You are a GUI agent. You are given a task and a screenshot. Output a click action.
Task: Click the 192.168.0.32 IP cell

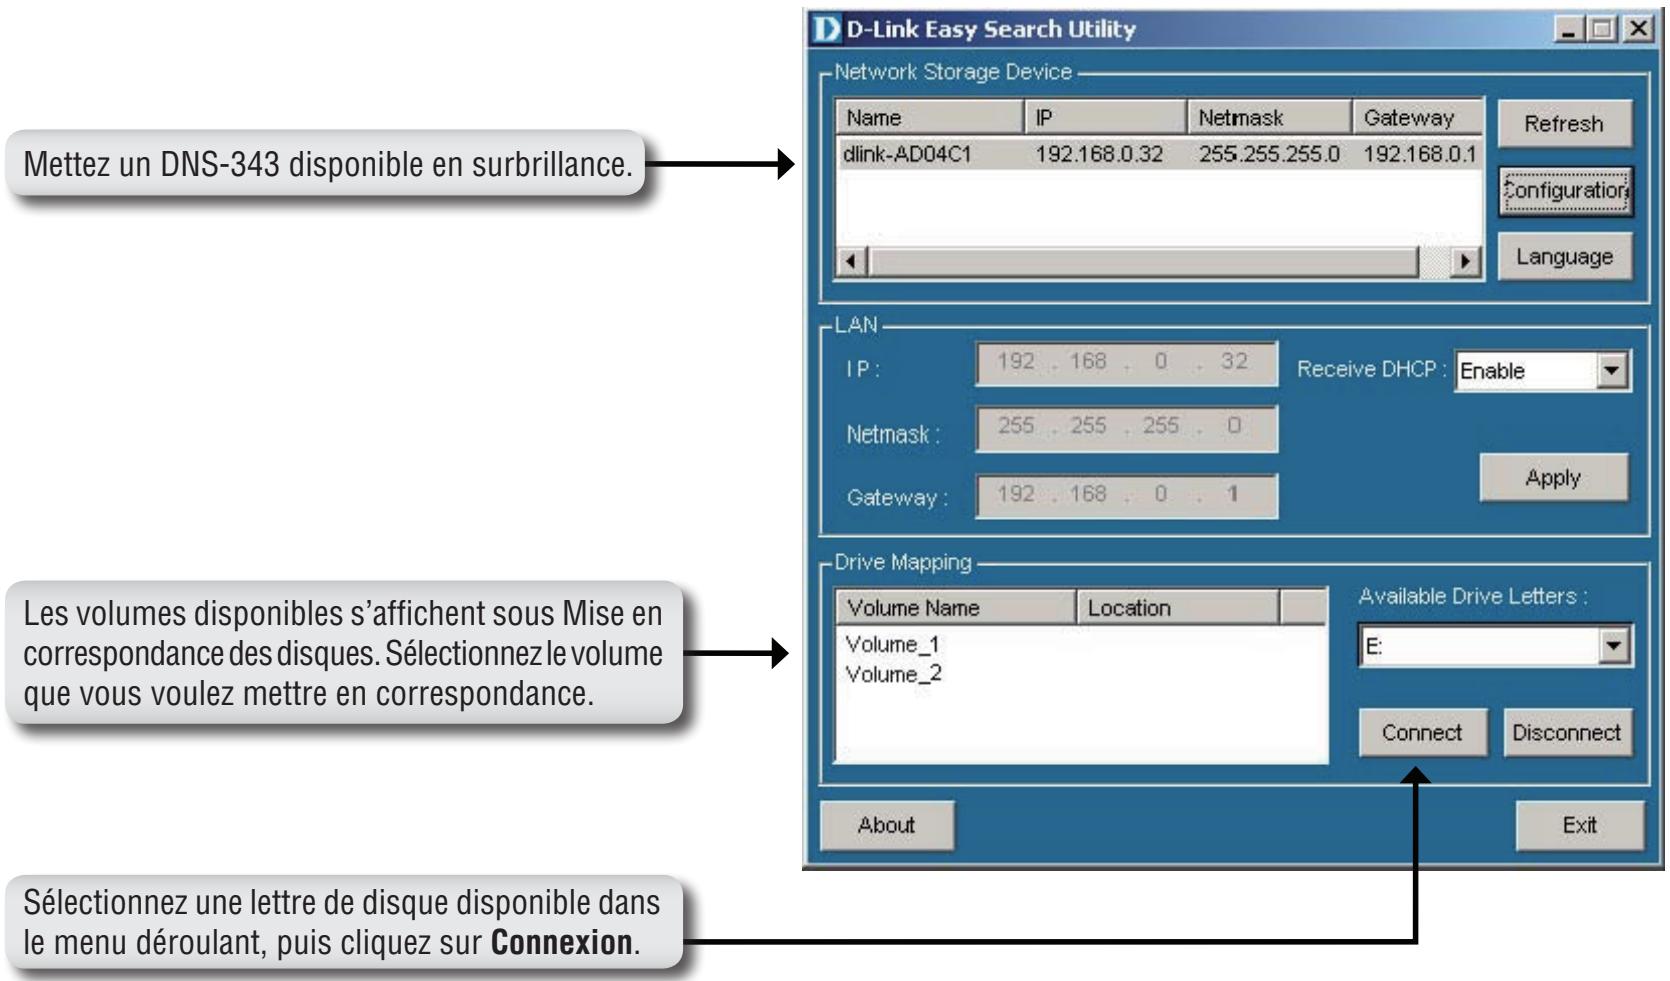1104,155
